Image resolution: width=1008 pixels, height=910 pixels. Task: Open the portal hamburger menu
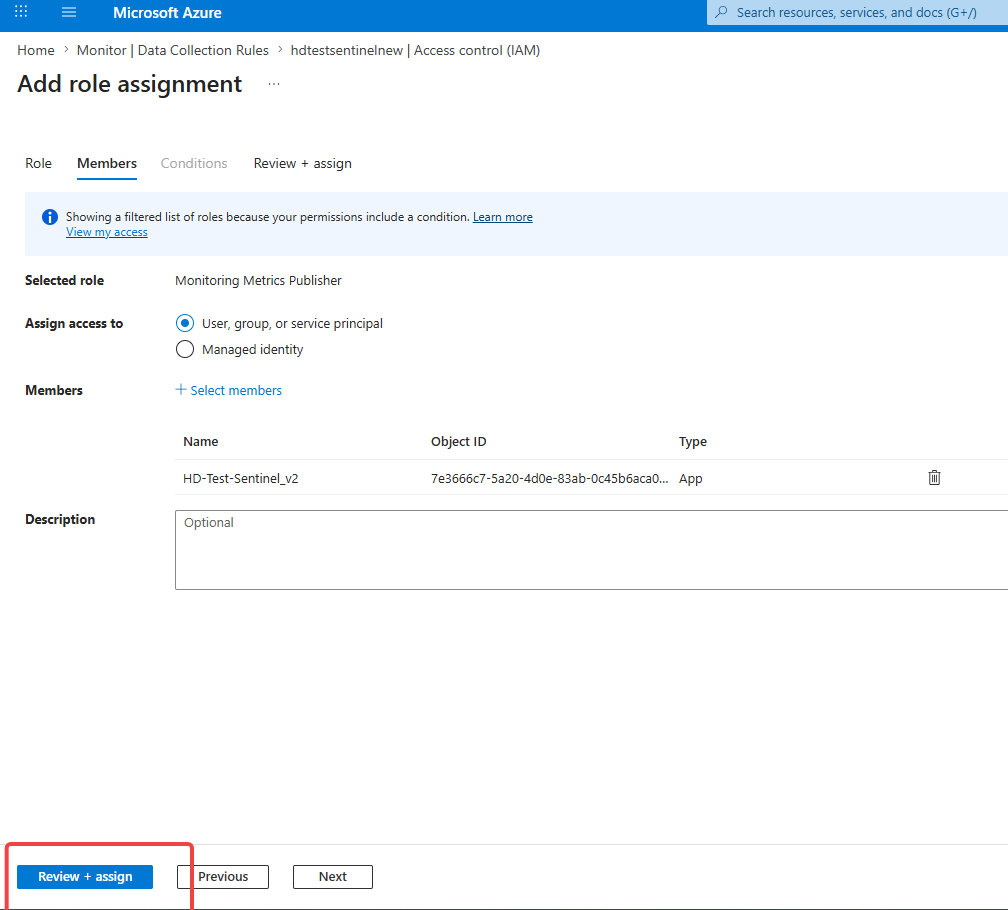coord(69,12)
